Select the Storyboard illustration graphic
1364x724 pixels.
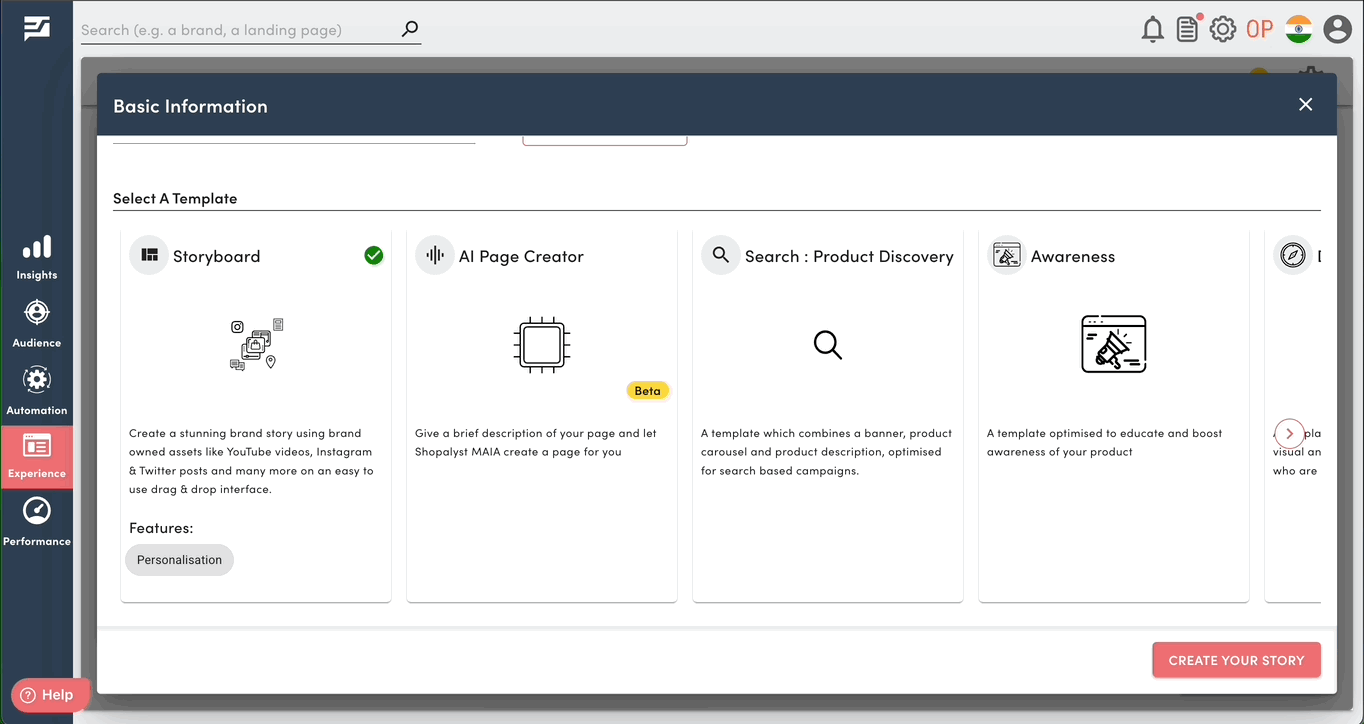pos(256,345)
